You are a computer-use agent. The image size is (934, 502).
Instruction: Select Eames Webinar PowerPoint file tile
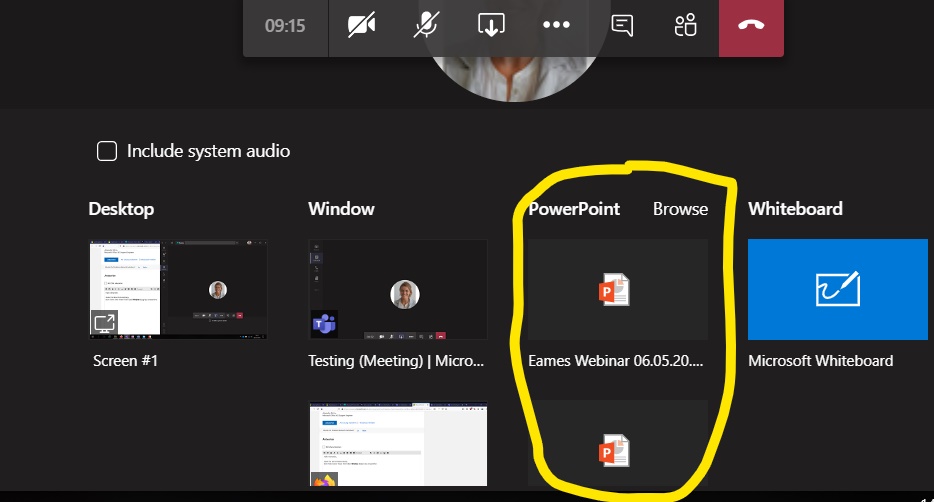pos(618,289)
